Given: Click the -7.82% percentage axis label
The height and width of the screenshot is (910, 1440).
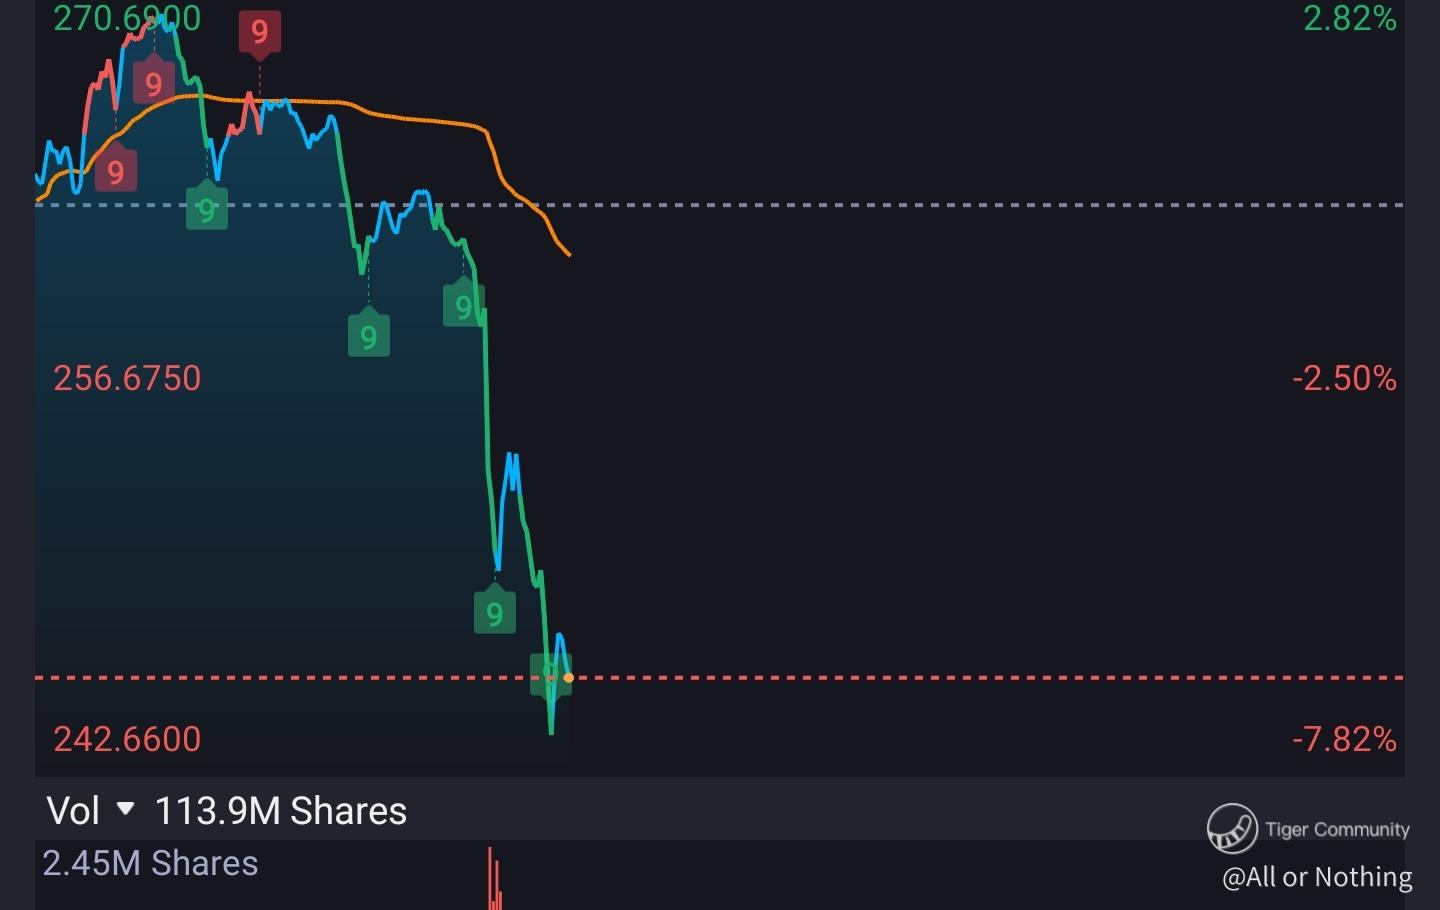Looking at the screenshot, I should click(1345, 739).
